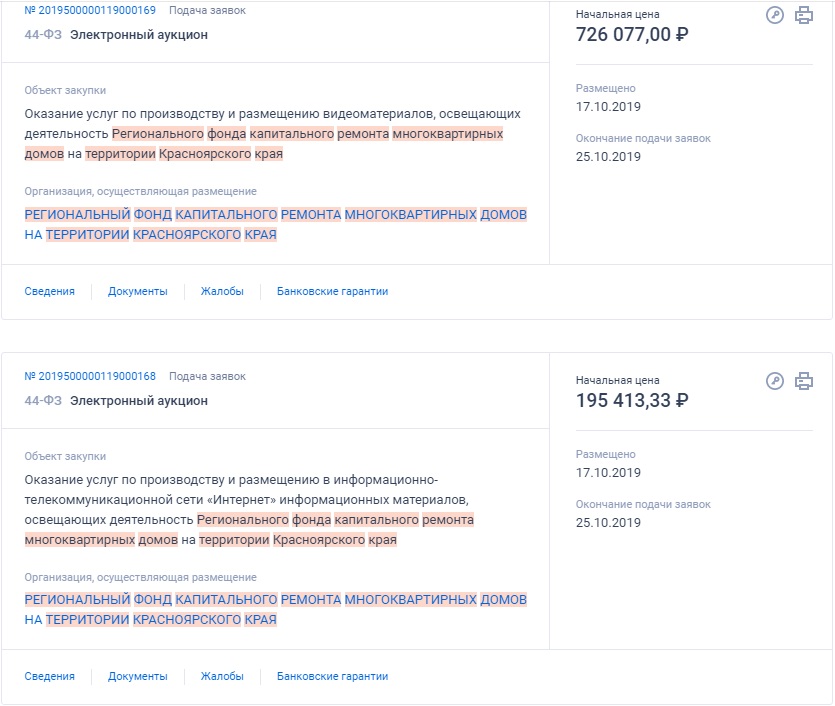This screenshot has height=706, width=835.
Task: Show Жалобы for purchase ending 168
Action: 222,676
